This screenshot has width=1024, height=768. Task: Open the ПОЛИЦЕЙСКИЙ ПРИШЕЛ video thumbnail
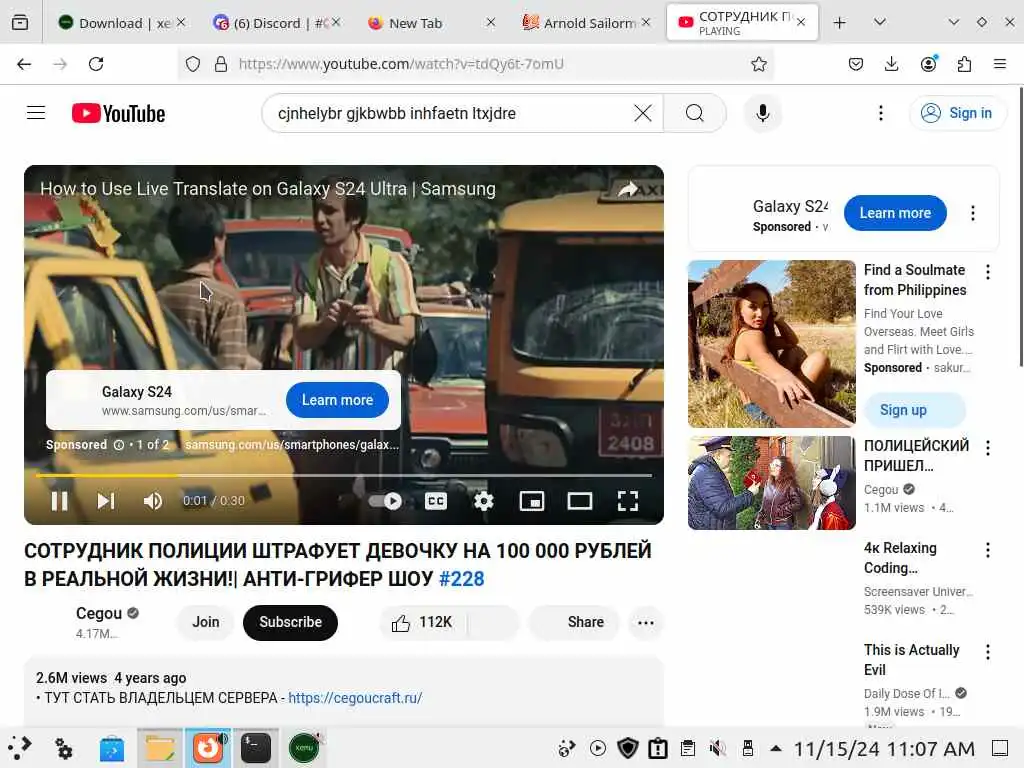pos(771,483)
